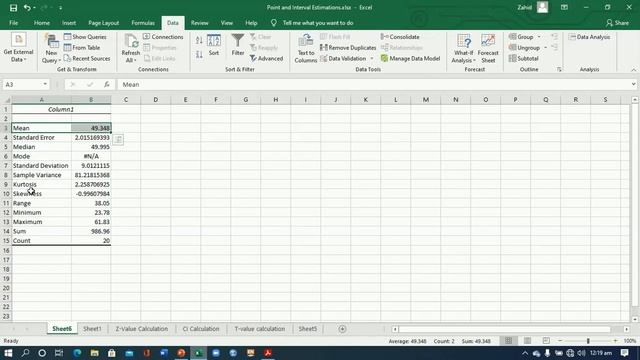The width and height of the screenshot is (640, 360).
Task: Expand the Name Box dropdown
Action: 45,84
